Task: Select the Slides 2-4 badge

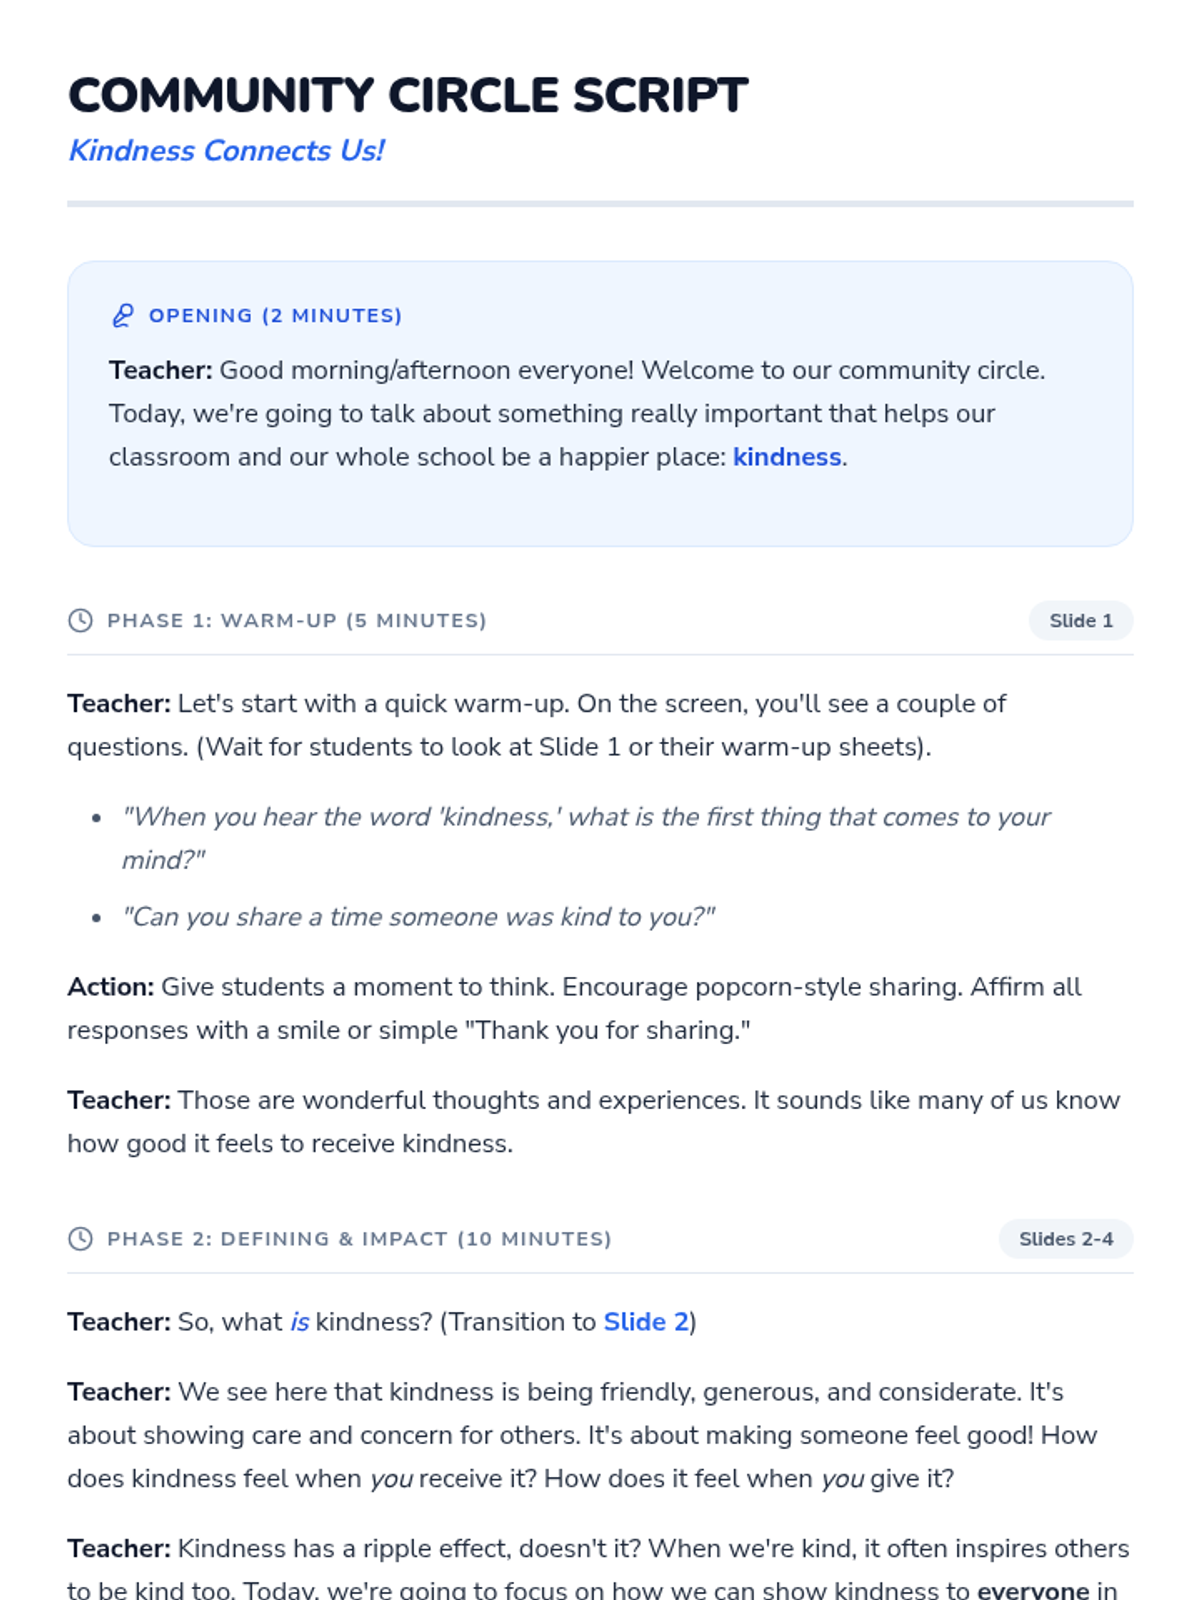Action: [x=1065, y=1239]
